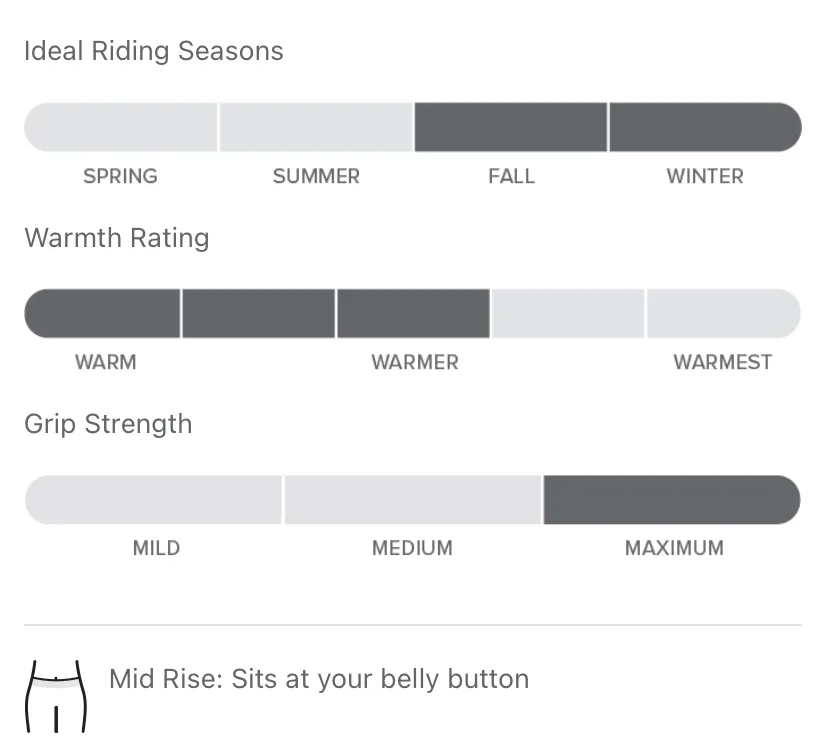
Task: Click the first Warm rating segment
Action: [103, 314]
